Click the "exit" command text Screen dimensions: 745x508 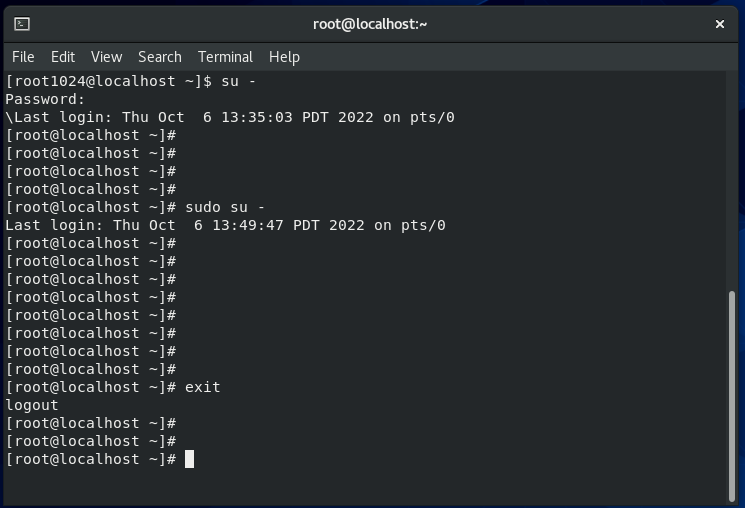point(202,387)
